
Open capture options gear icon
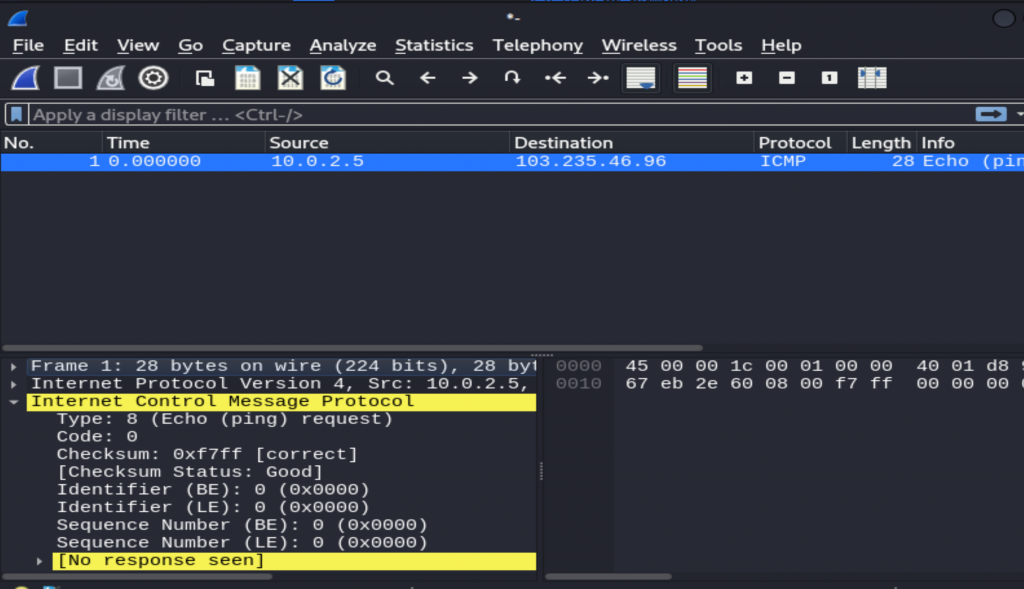pyautogui.click(x=153, y=78)
